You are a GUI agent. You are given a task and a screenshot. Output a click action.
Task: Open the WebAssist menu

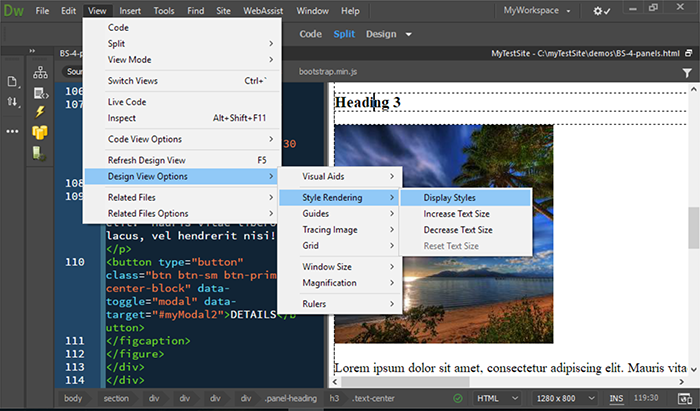tap(263, 11)
